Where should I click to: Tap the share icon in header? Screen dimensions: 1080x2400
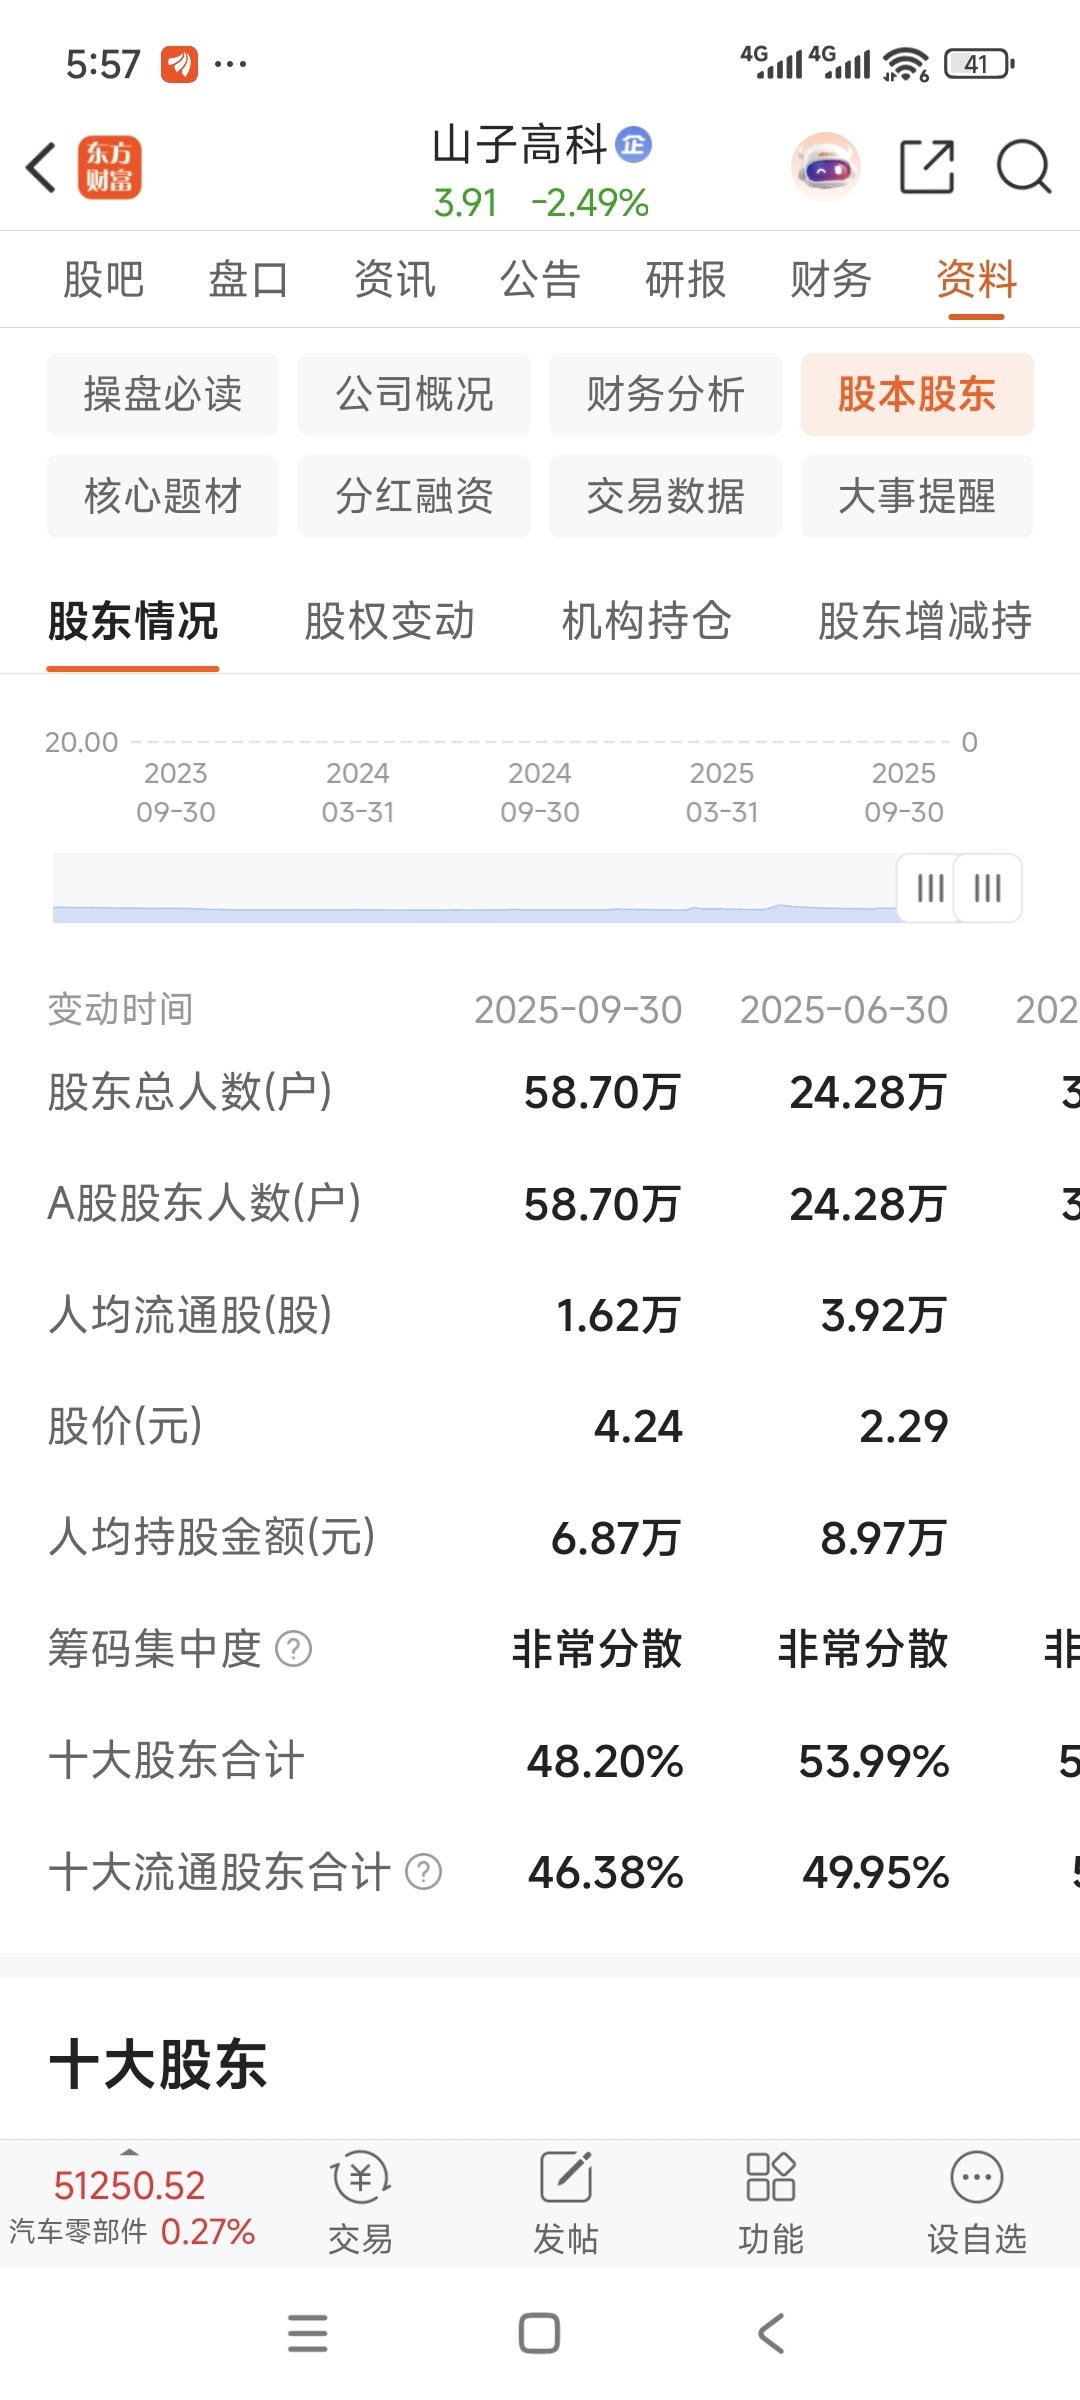coord(927,167)
